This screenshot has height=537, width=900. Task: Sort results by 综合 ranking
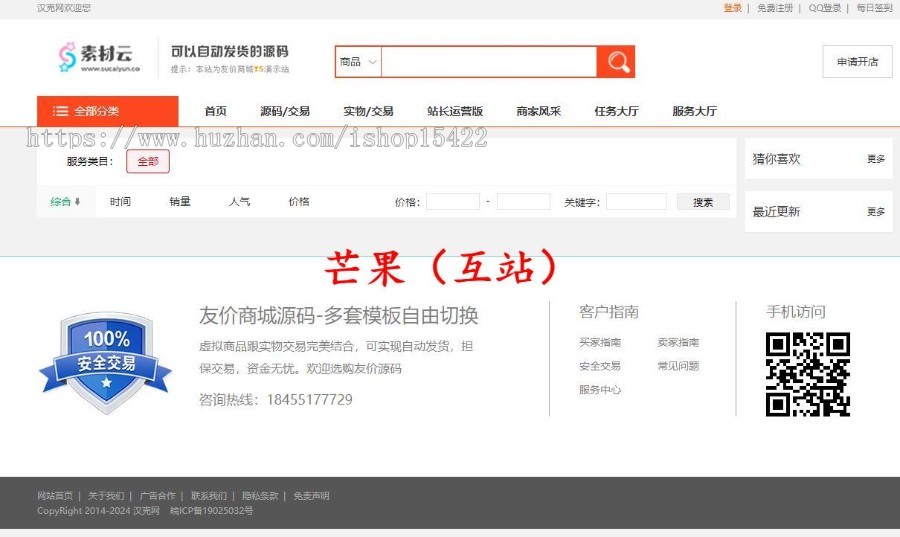65,202
